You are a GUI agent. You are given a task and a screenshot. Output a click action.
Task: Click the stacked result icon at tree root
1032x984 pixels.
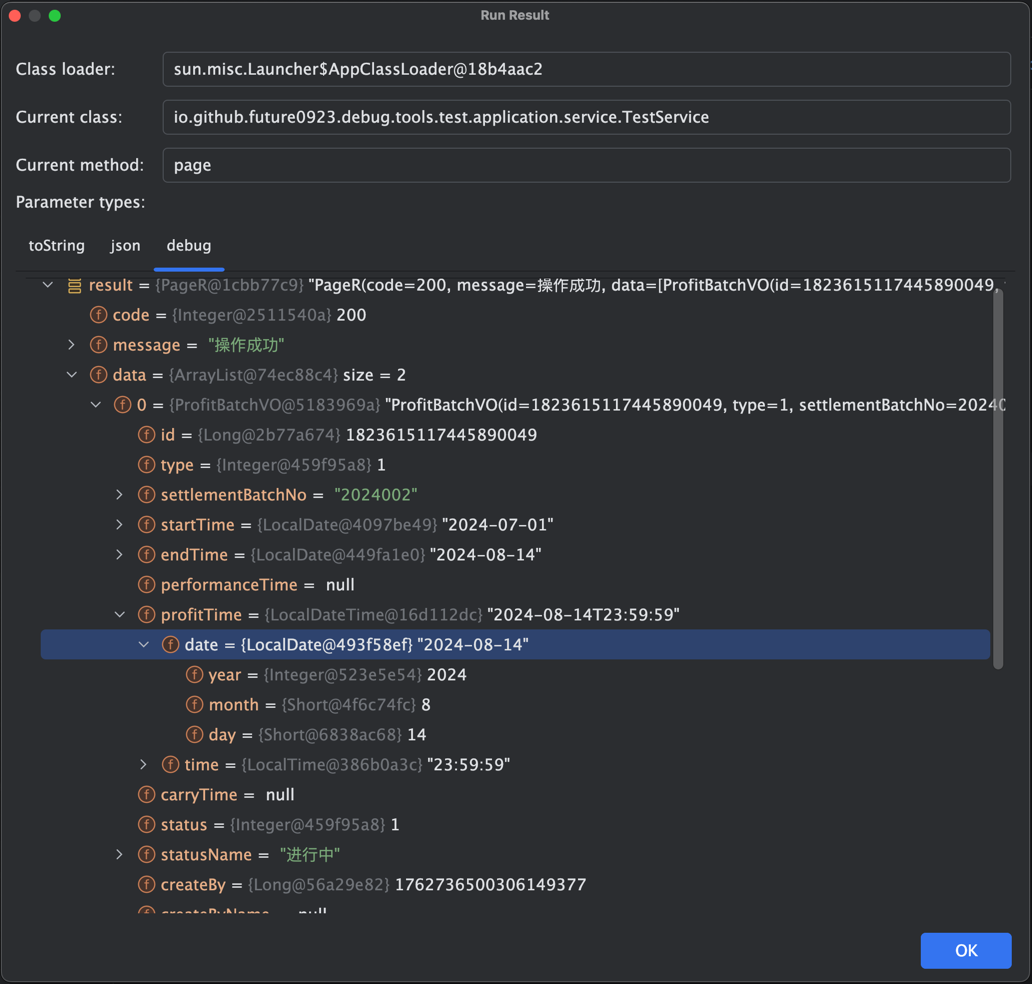tap(74, 286)
